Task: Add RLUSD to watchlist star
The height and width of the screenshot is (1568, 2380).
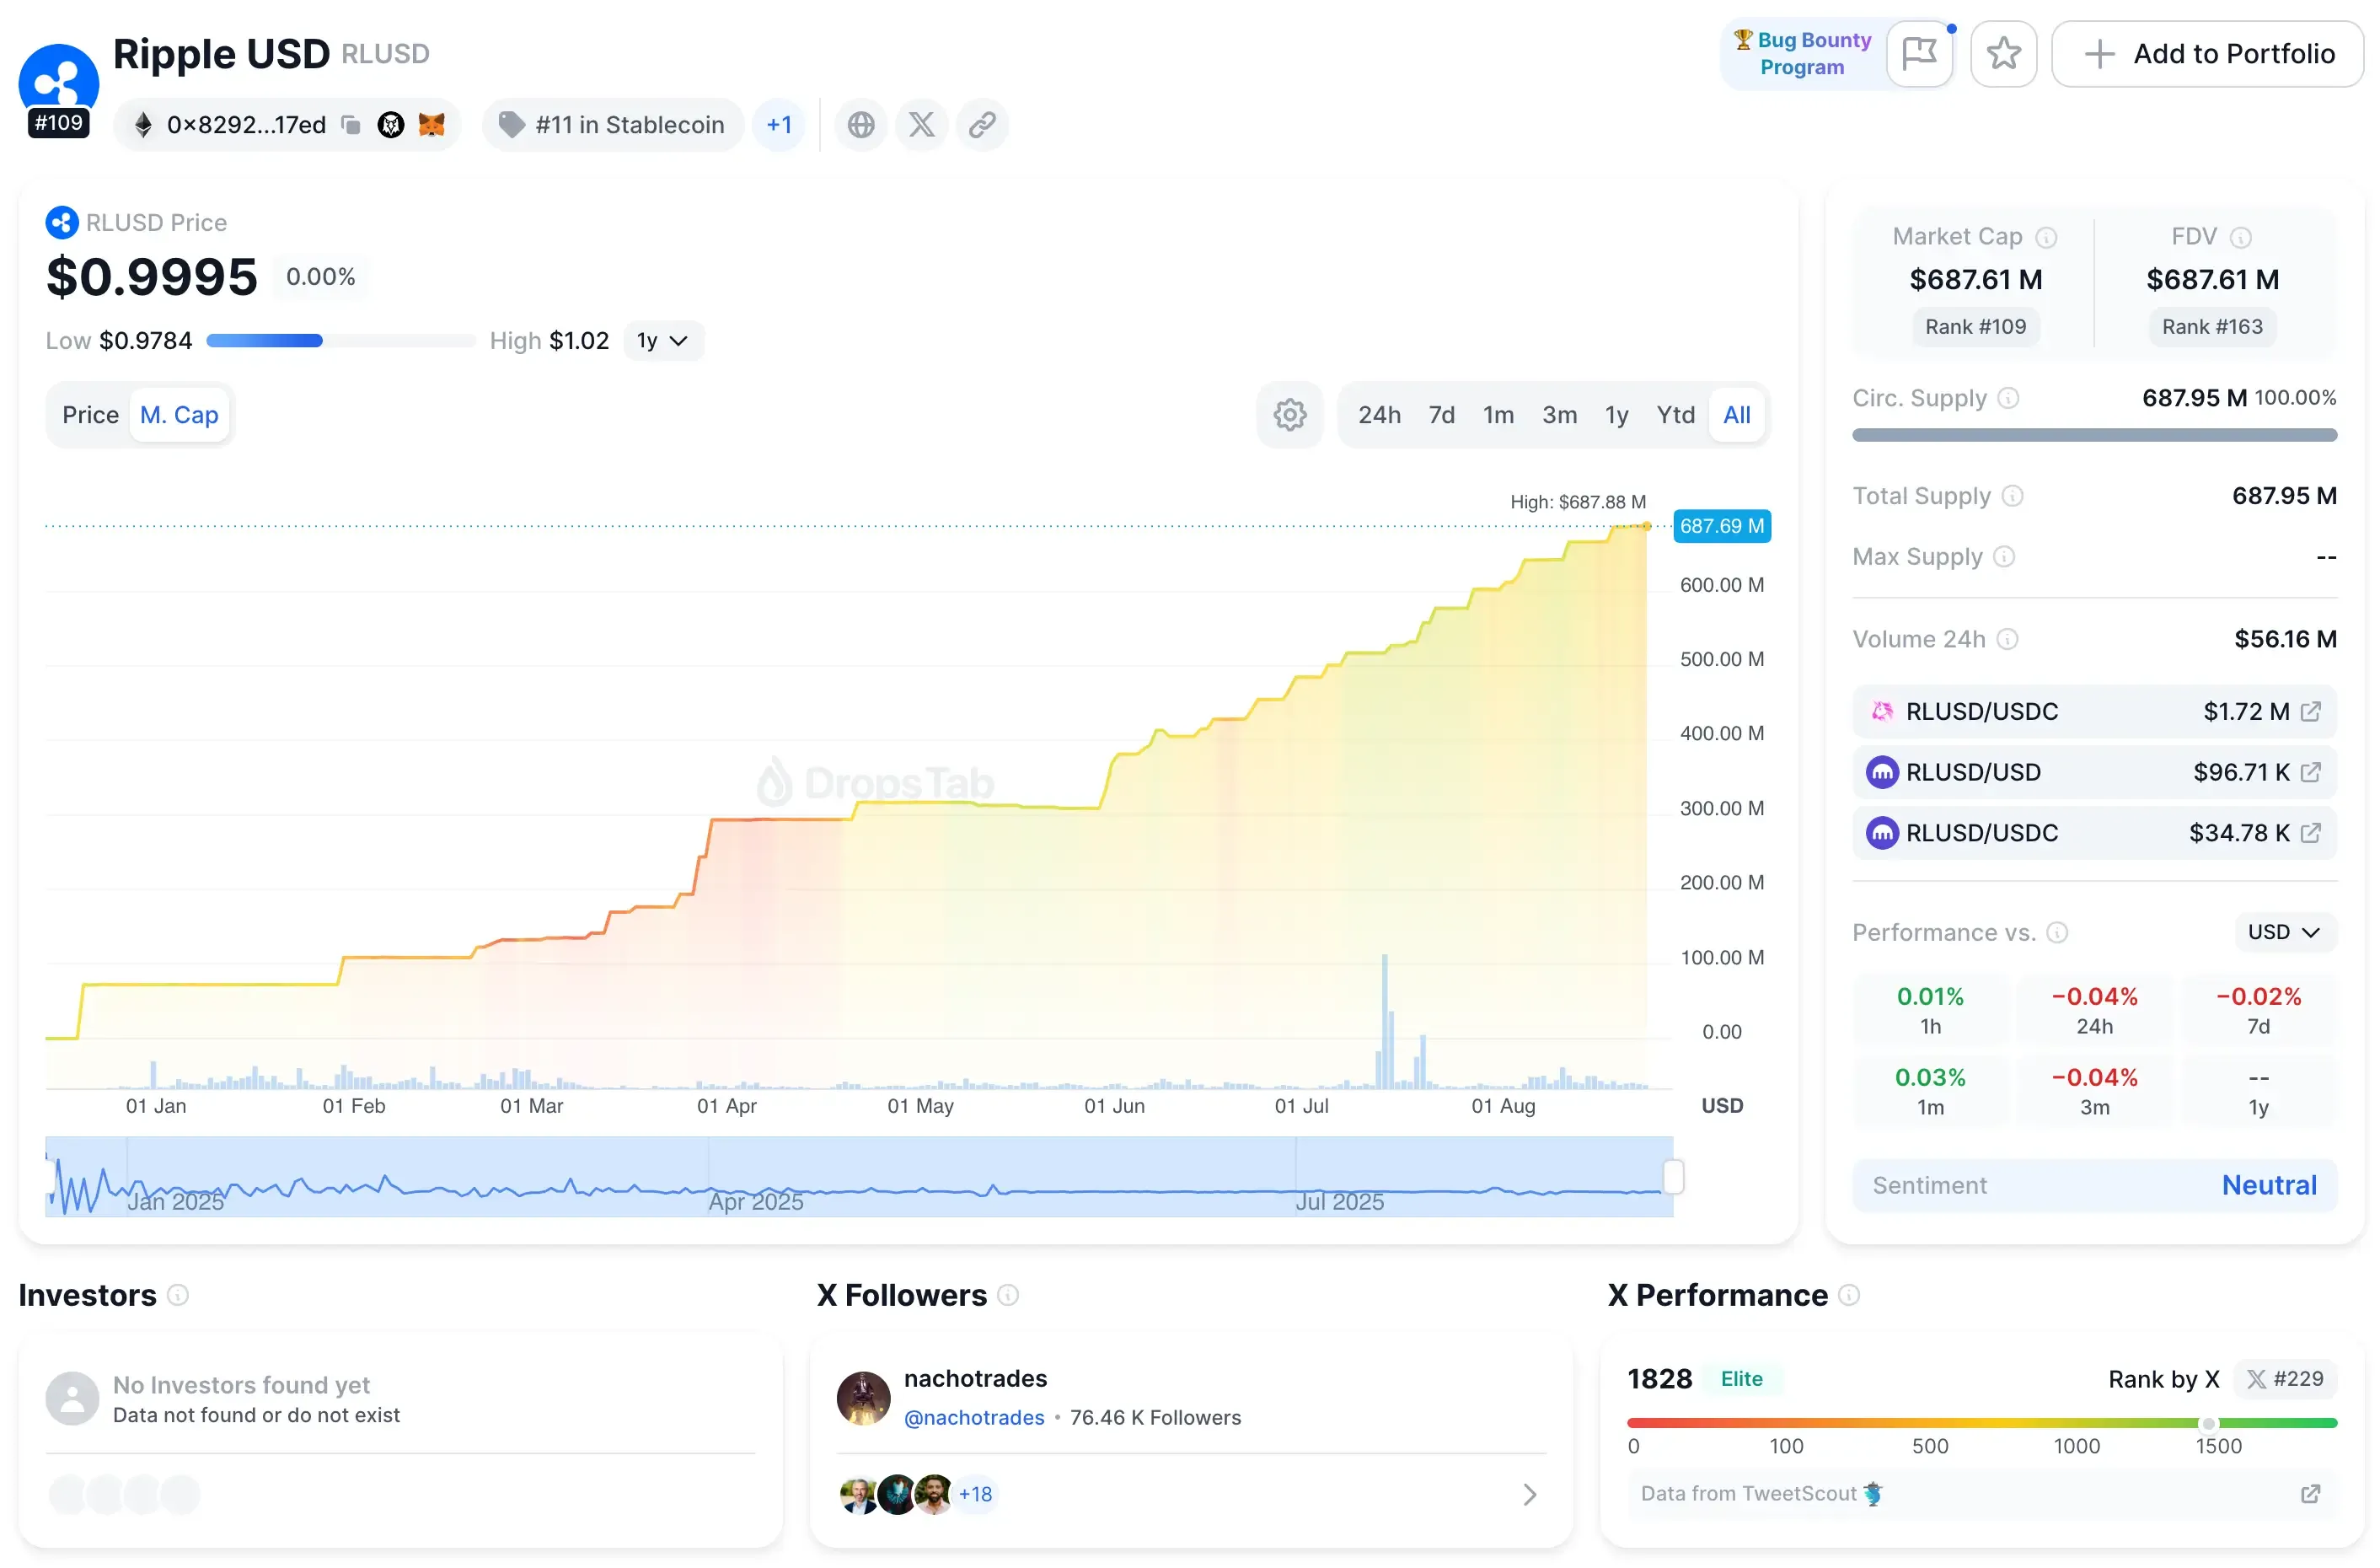Action: [x=2003, y=53]
